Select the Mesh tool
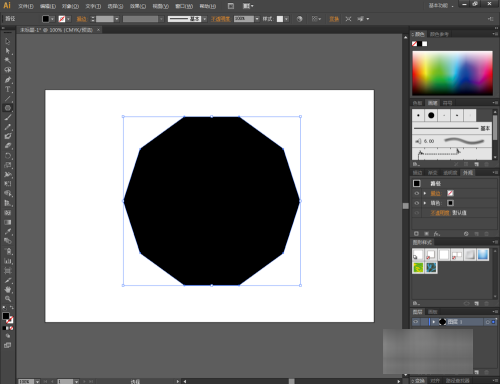 pos(8,212)
